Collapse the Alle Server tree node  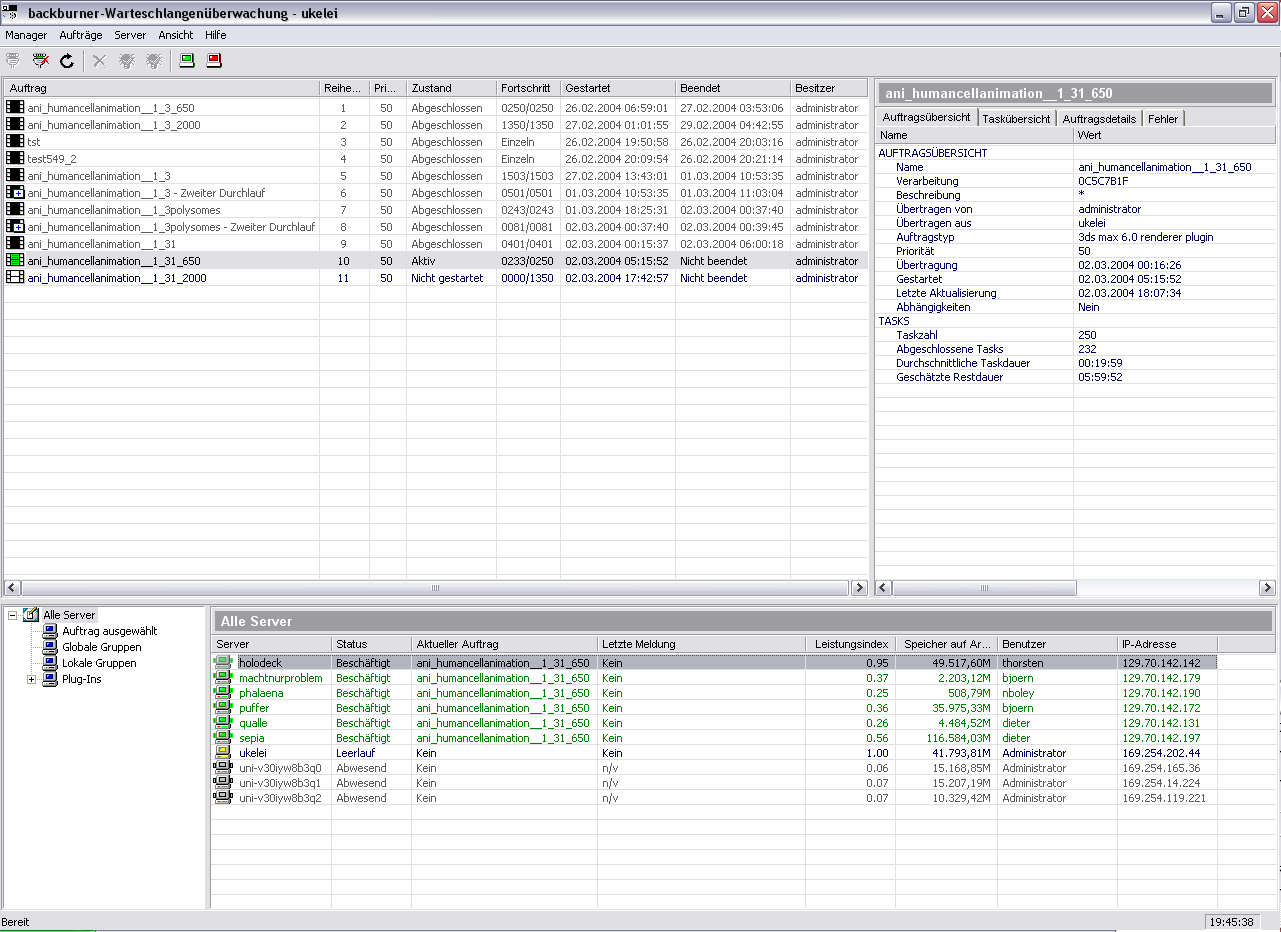pos(12,615)
